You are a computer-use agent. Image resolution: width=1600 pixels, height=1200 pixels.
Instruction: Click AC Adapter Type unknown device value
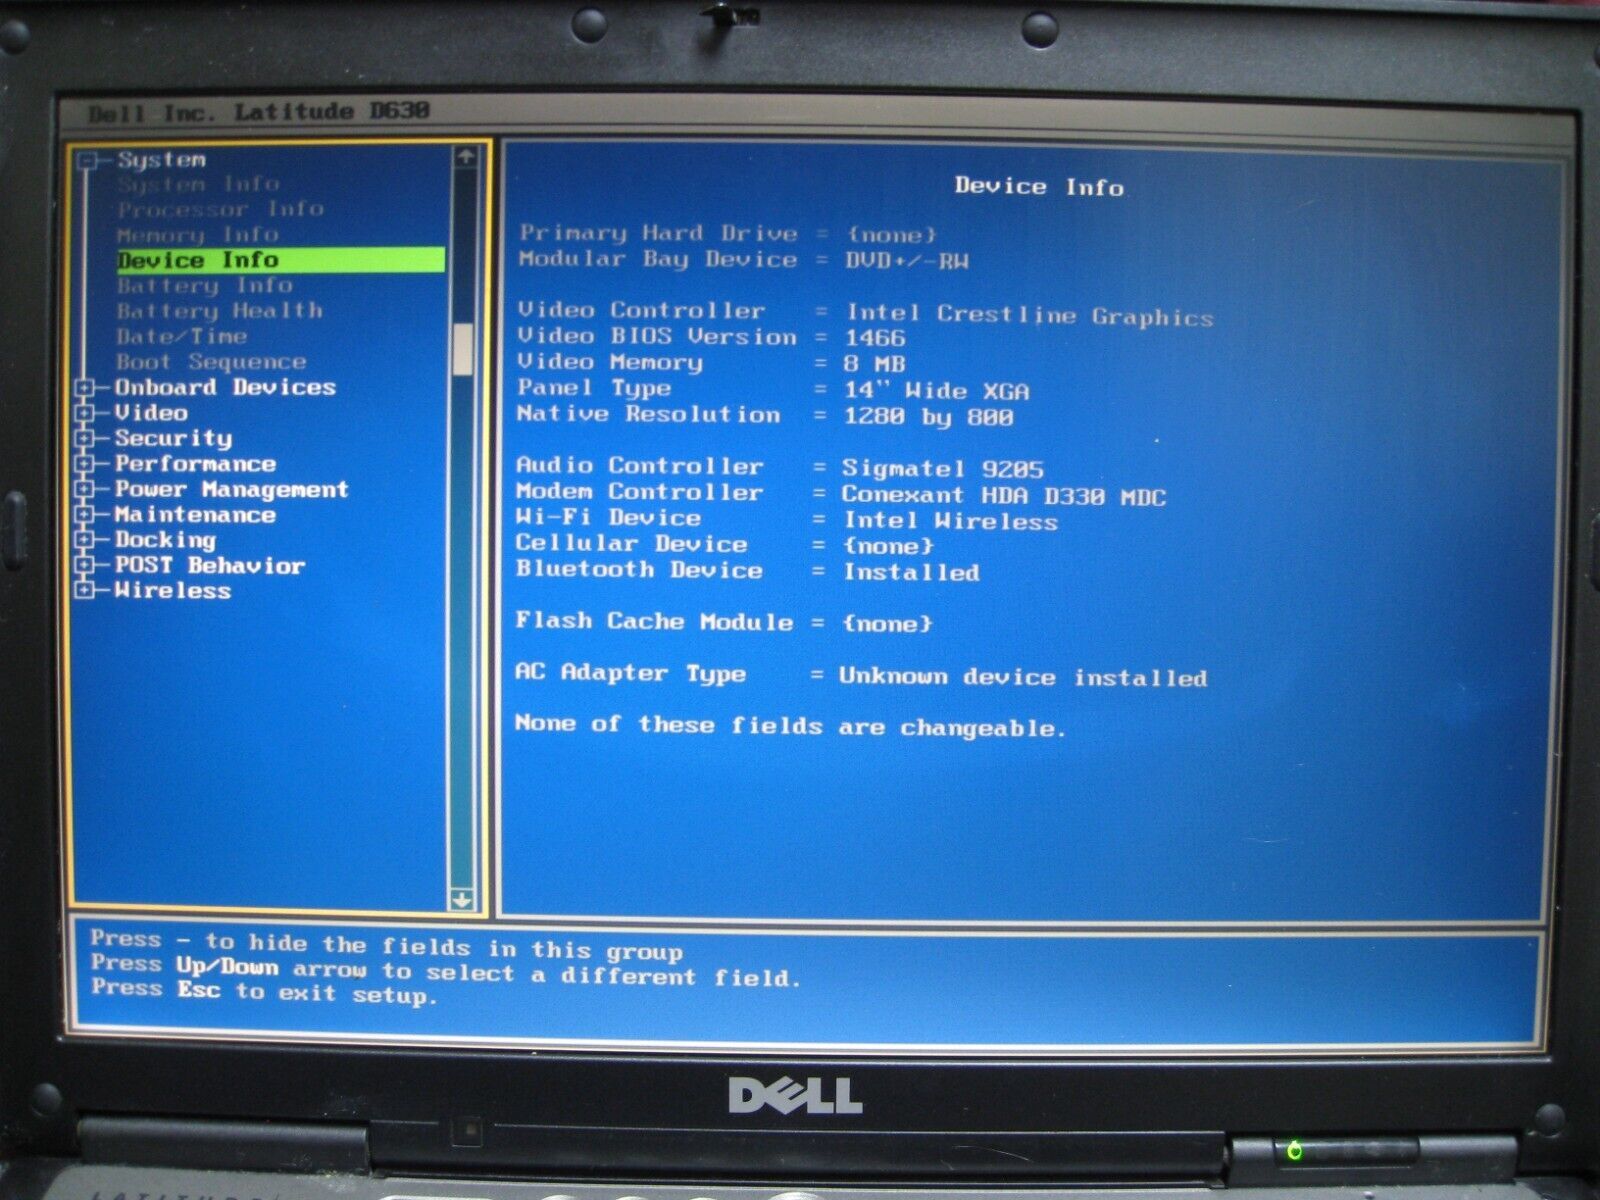(x=1023, y=677)
